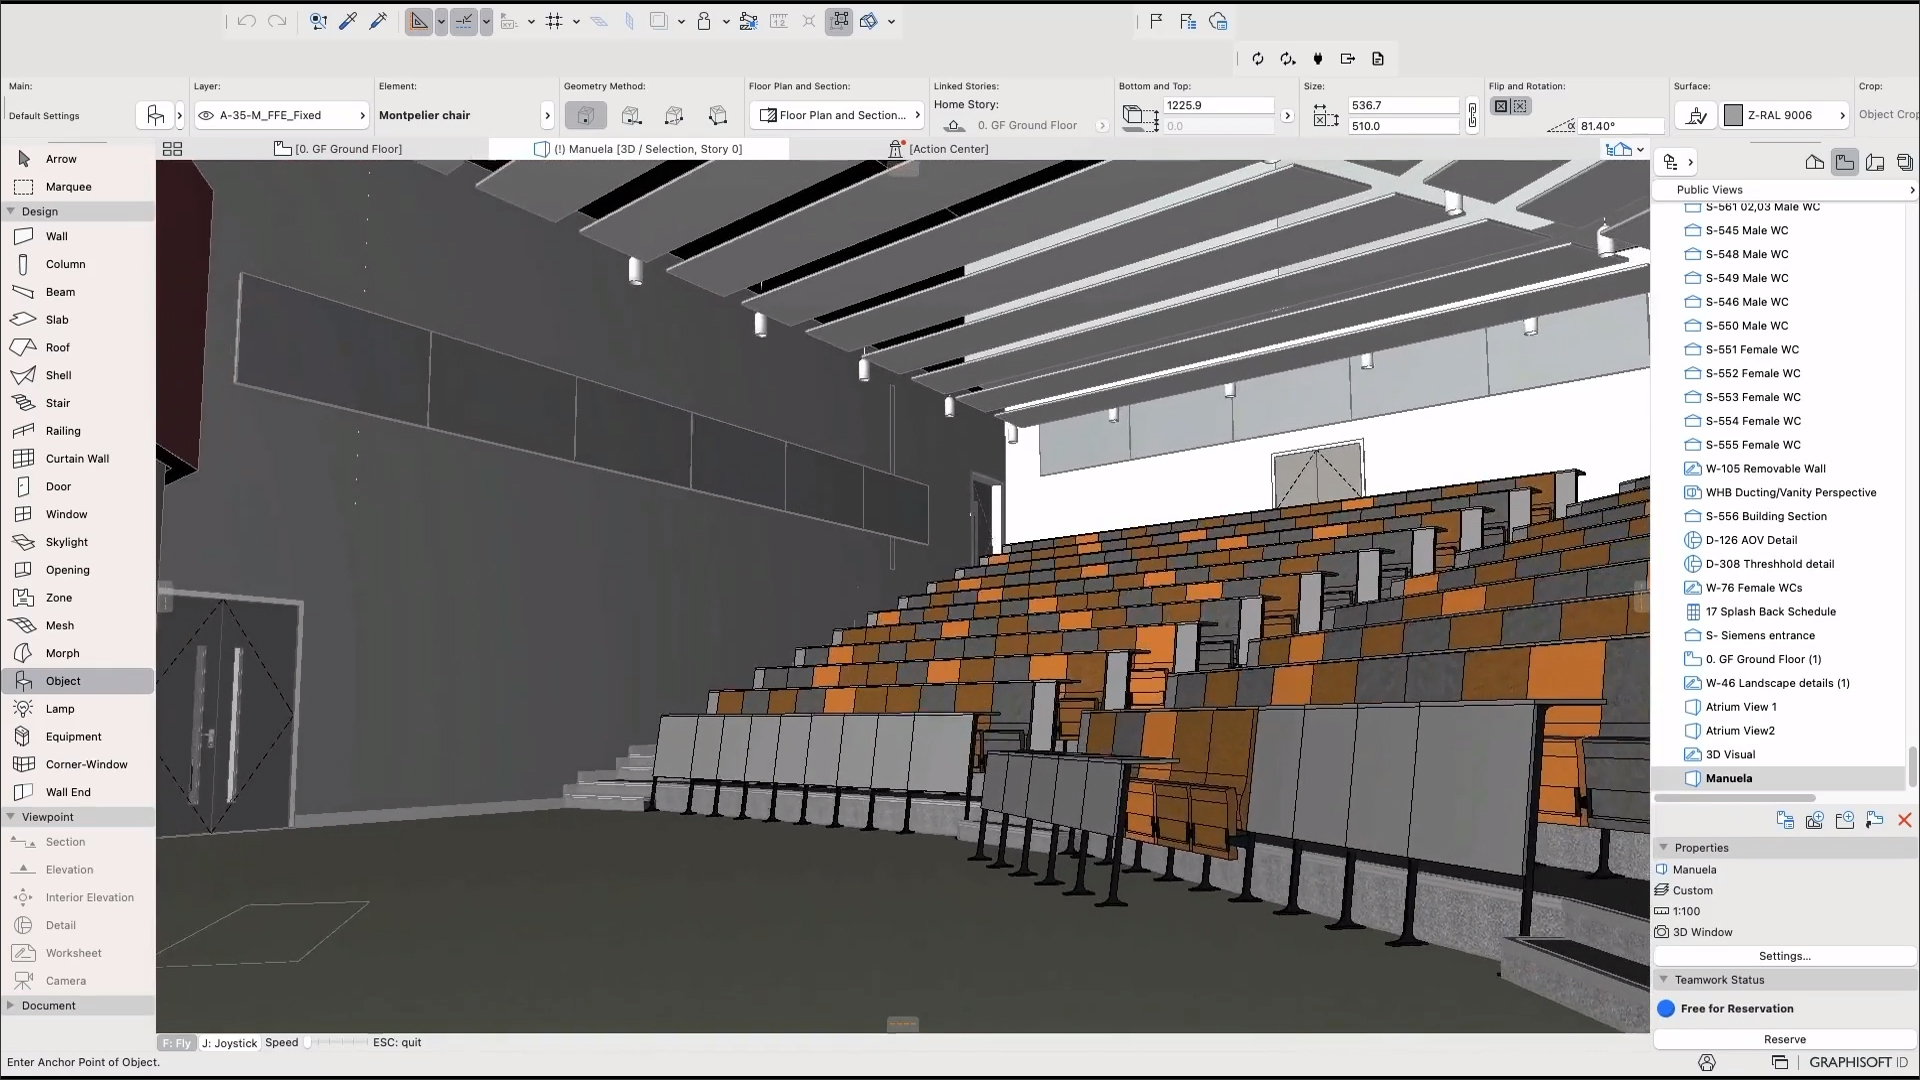Open Default Settings for the object
The height and width of the screenshot is (1080, 1920).
tap(155, 116)
